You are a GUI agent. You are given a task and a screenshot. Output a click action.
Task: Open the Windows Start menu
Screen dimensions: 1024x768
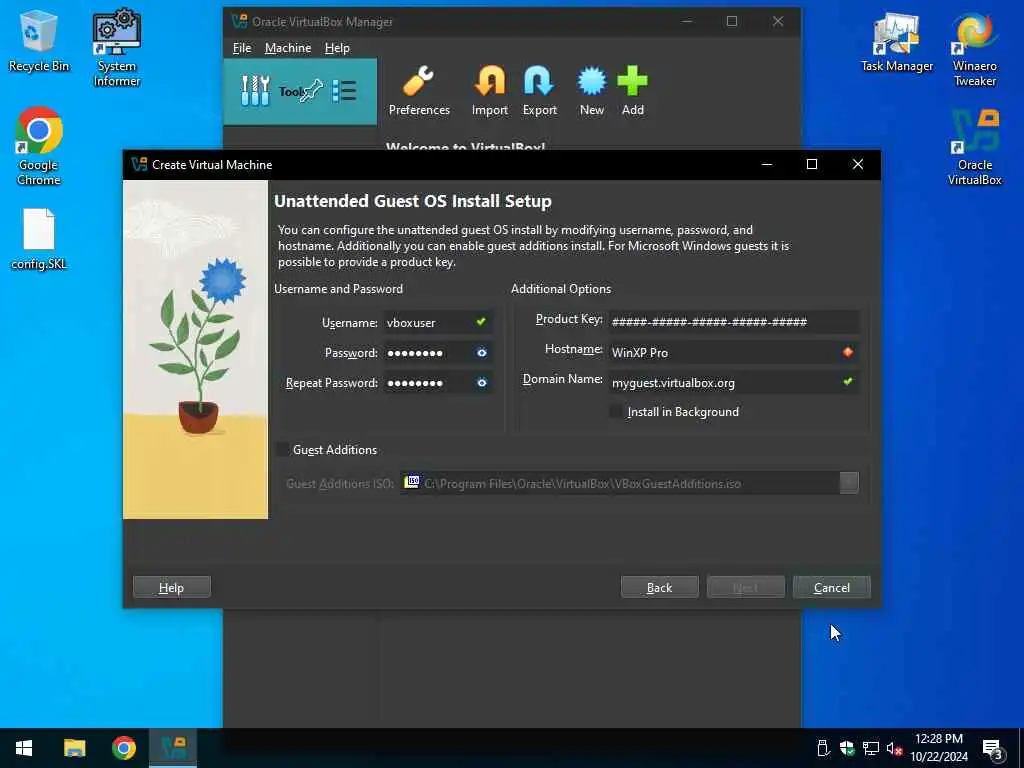(24, 748)
